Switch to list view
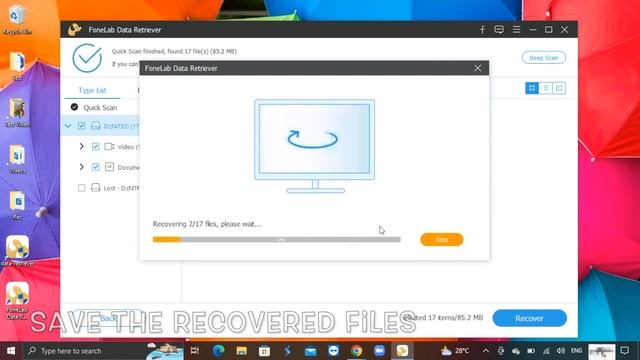This screenshot has width=640, height=360. (546, 88)
